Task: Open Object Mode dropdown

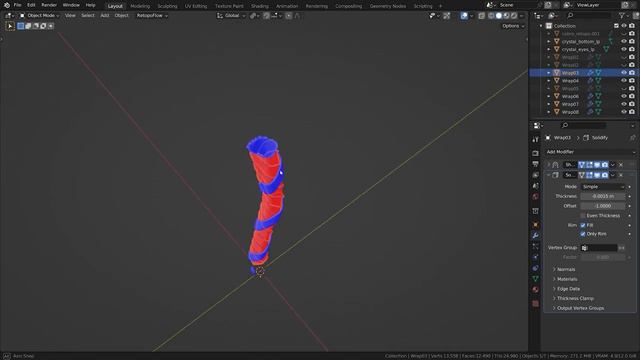Action: click(40, 16)
